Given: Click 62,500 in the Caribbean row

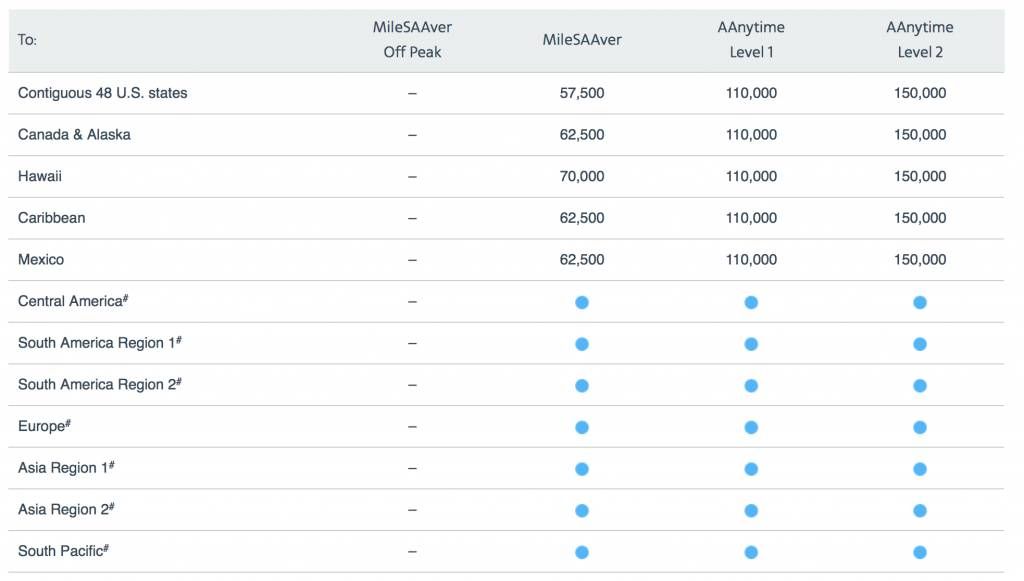Looking at the screenshot, I should coord(582,218).
